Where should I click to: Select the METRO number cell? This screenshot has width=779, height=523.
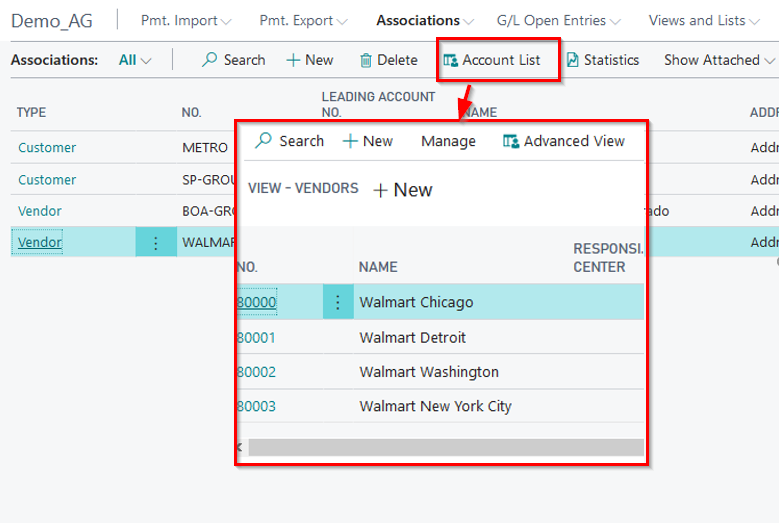[205, 148]
